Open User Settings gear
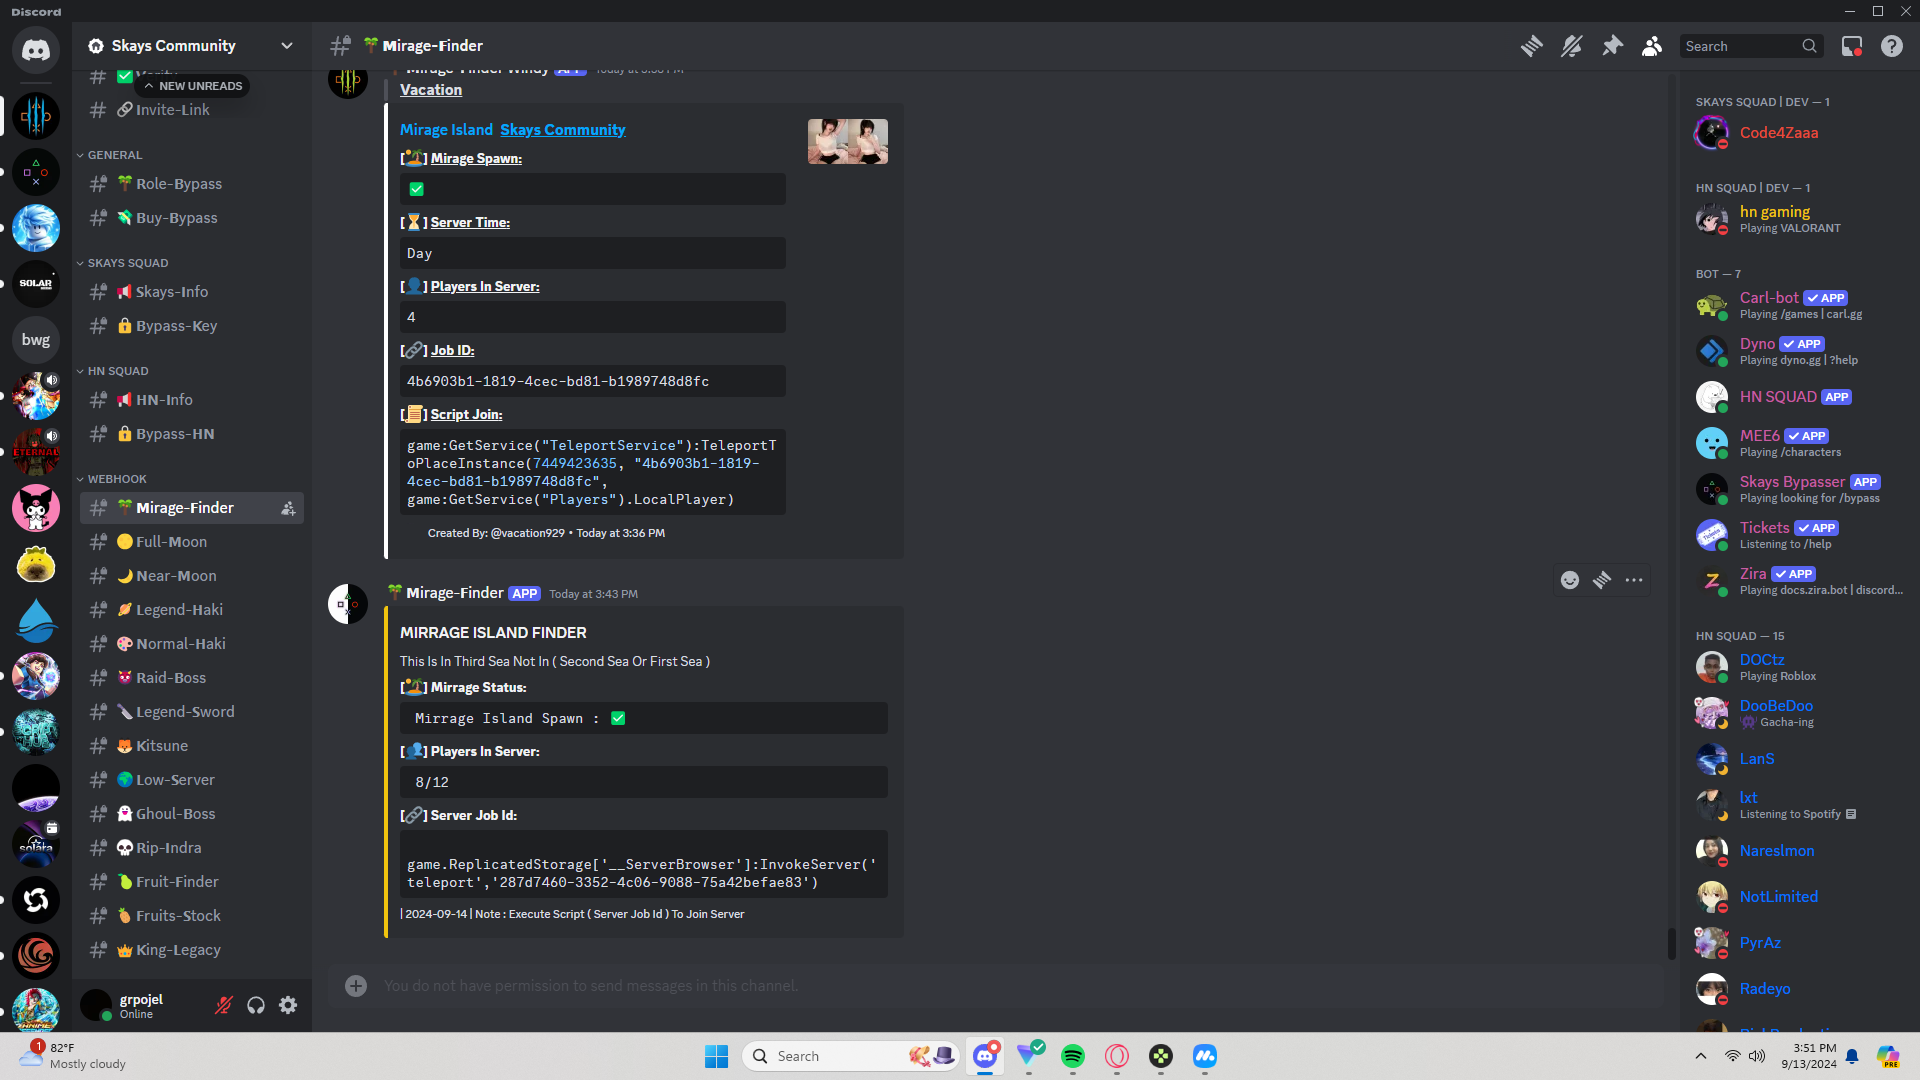 click(288, 1005)
